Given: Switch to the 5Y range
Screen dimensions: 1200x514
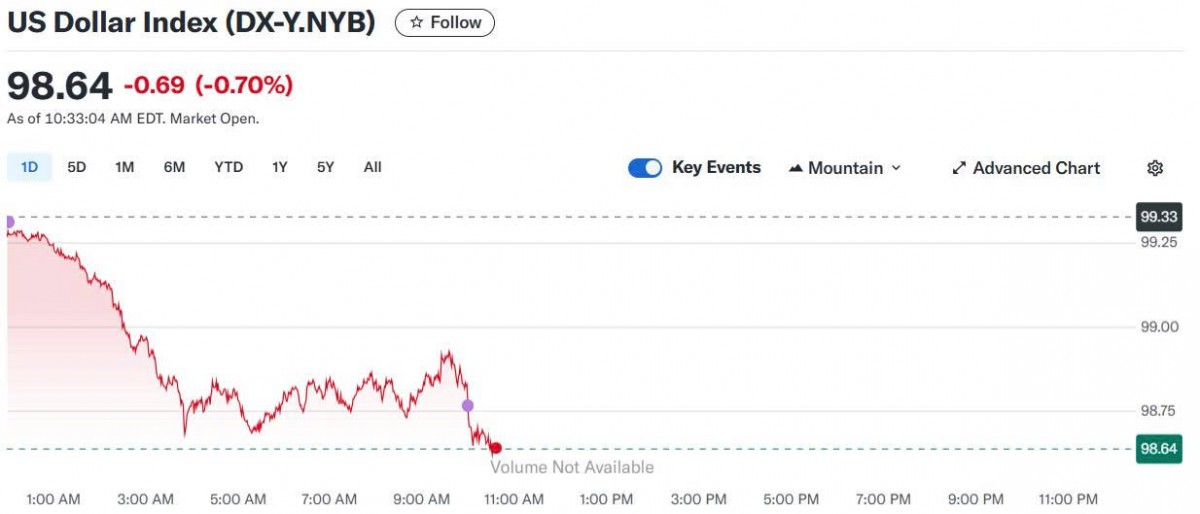Looking at the screenshot, I should tap(325, 167).
